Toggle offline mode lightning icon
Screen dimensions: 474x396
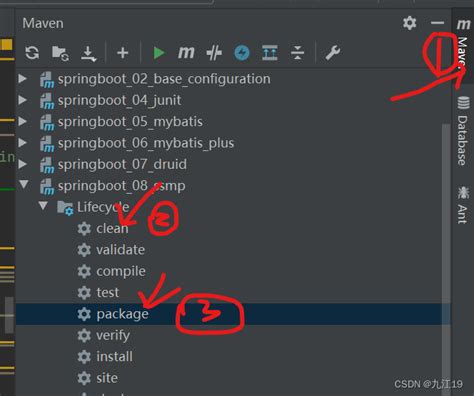(242, 53)
